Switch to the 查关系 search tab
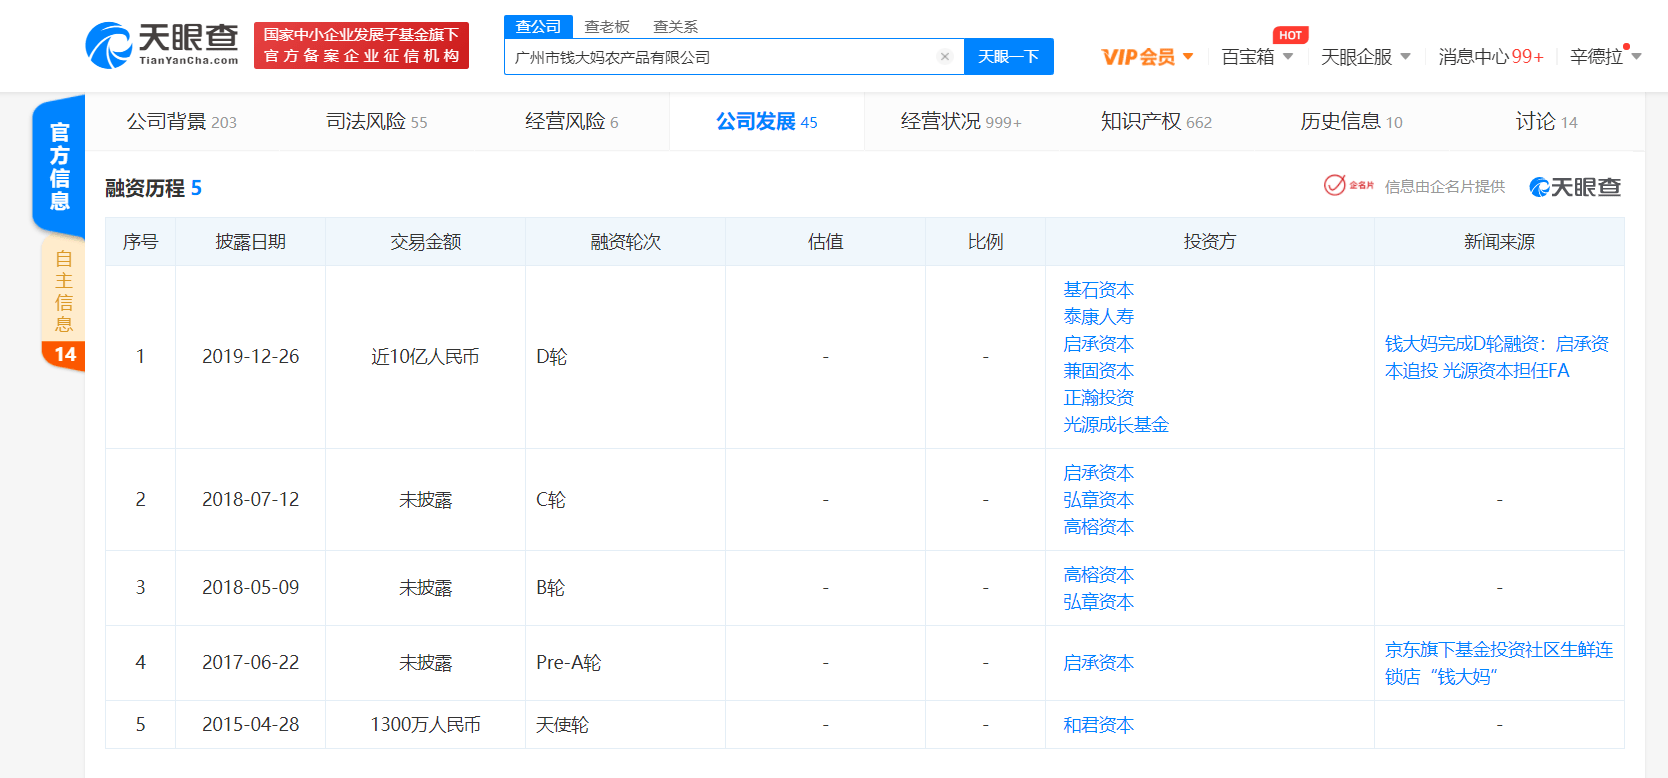 675,27
